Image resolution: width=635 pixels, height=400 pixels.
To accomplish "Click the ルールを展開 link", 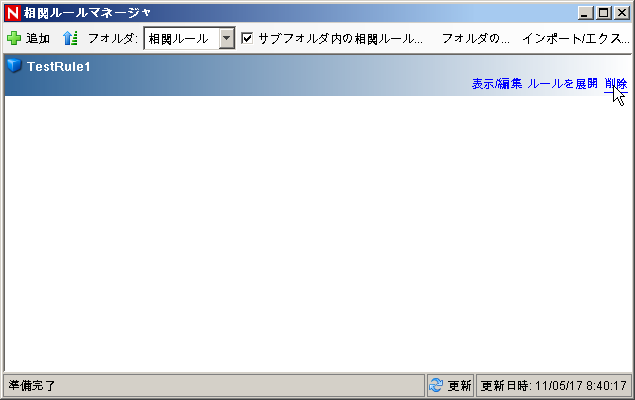I will pyautogui.click(x=562, y=84).
